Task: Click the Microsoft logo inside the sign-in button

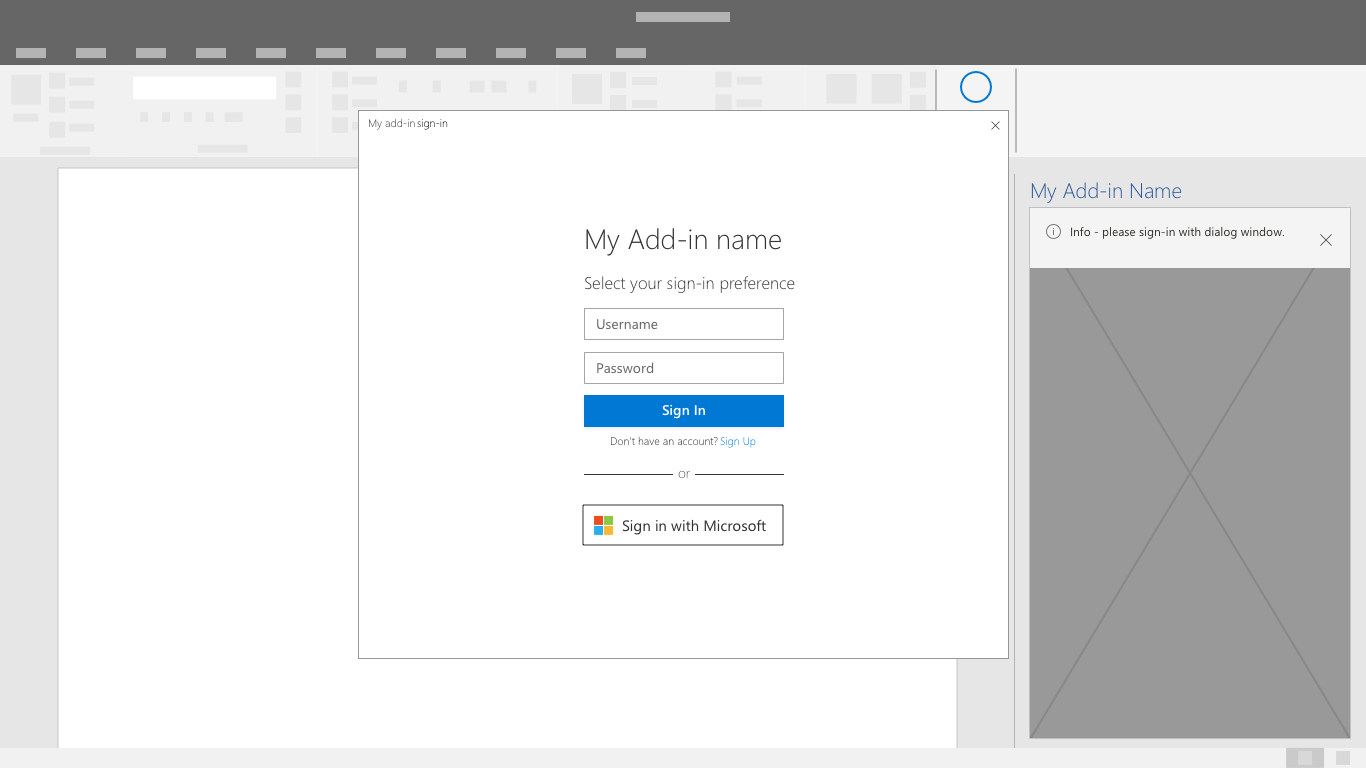Action: (x=603, y=524)
